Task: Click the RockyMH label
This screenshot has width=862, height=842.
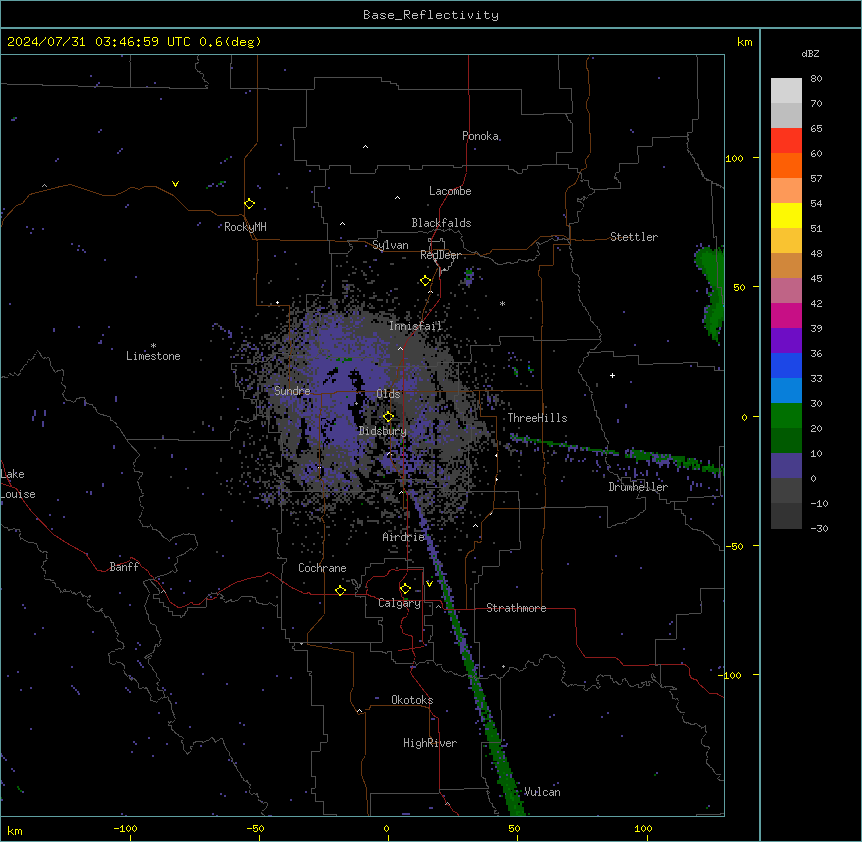Action: 245,227
